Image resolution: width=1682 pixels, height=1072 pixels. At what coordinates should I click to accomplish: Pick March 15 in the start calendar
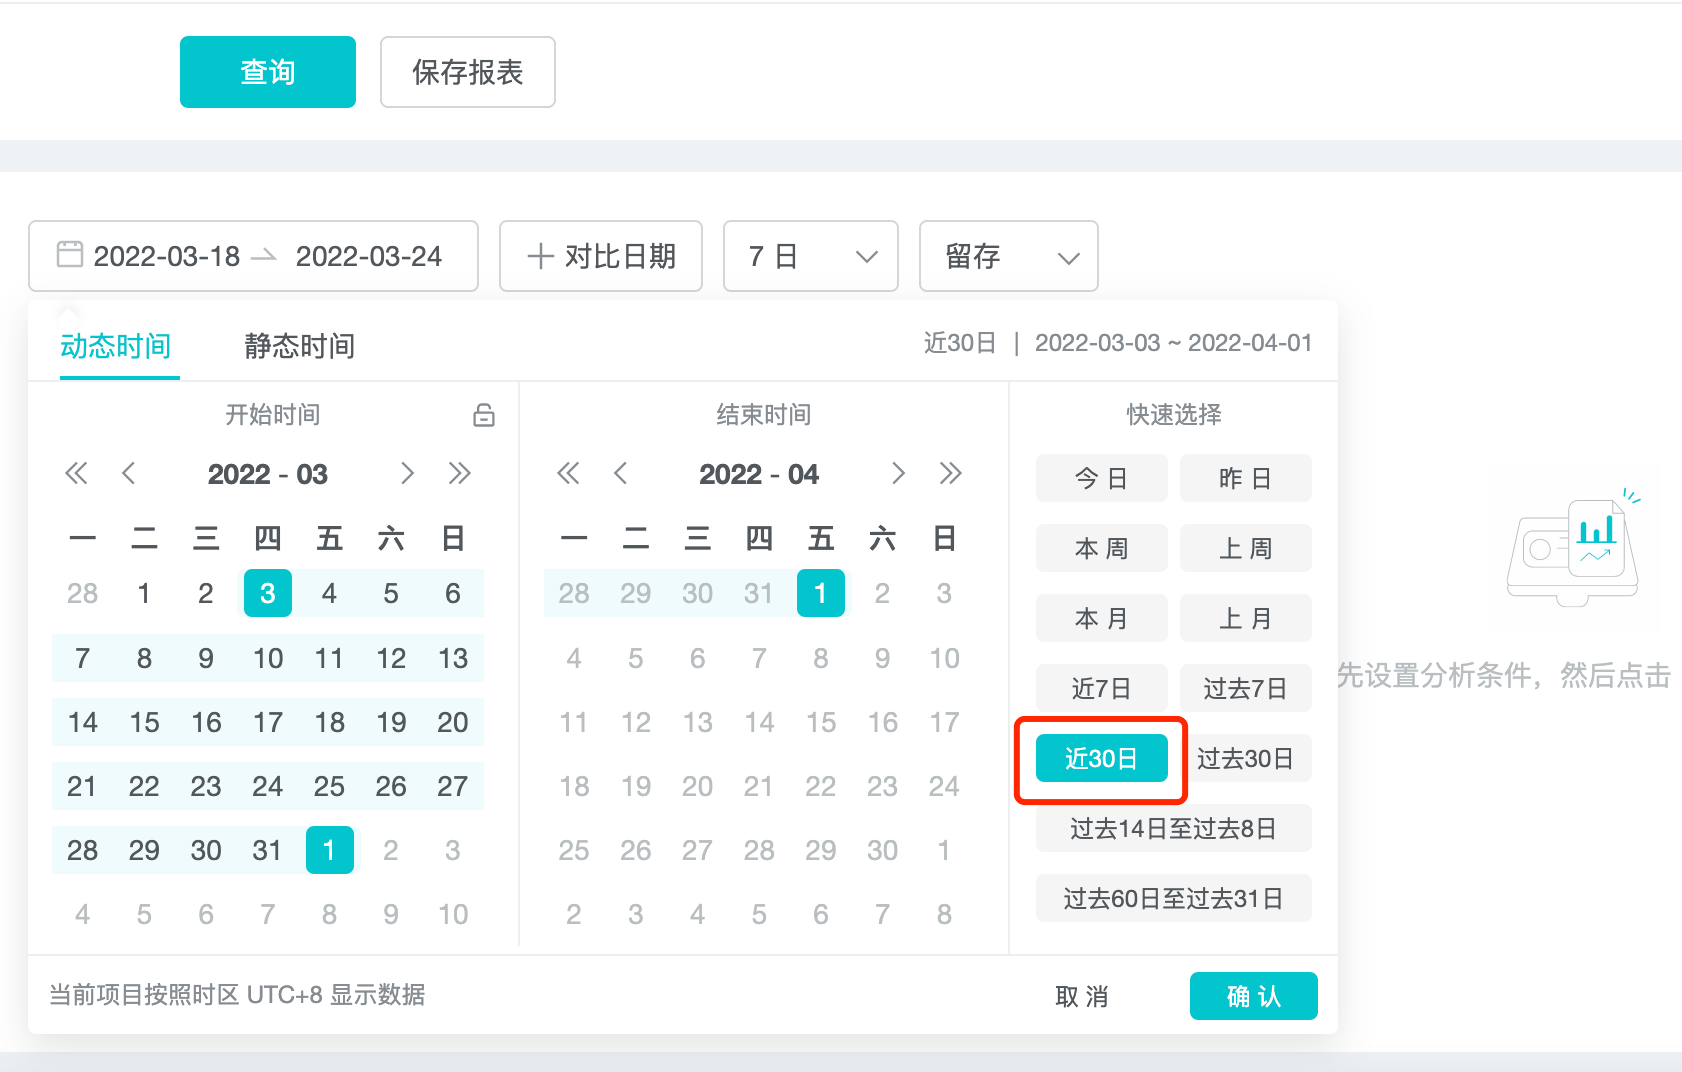coord(144,722)
